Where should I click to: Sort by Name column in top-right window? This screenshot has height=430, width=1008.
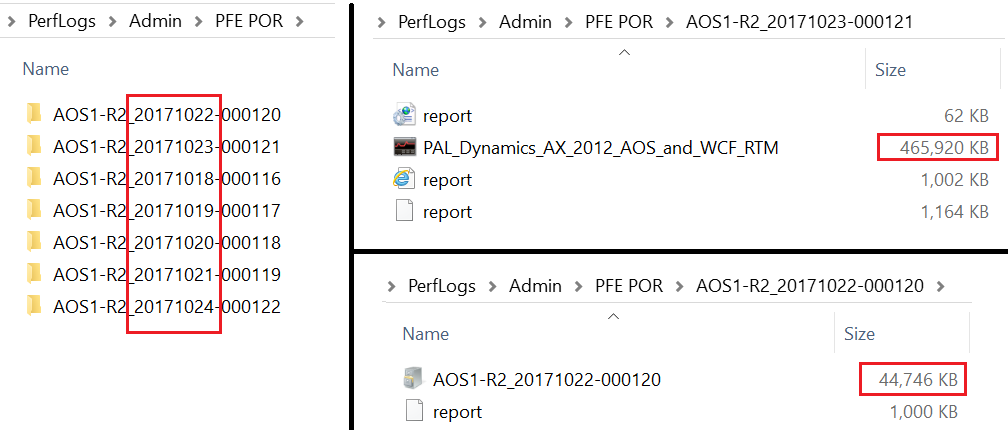pyautogui.click(x=416, y=69)
